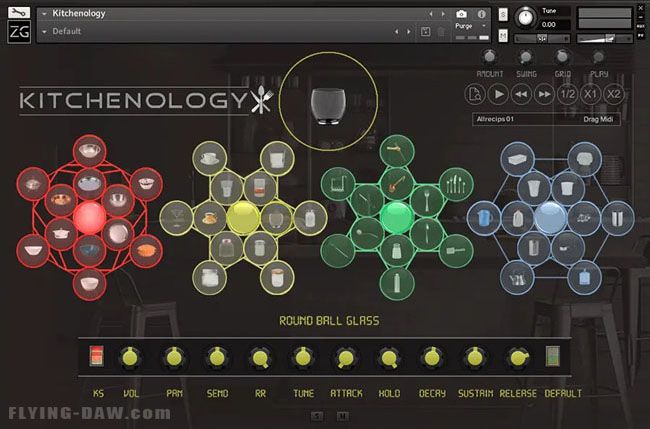Viewport: 650px width, 429px height.
Task: Click the AMOUNT knob
Action: tap(490, 56)
